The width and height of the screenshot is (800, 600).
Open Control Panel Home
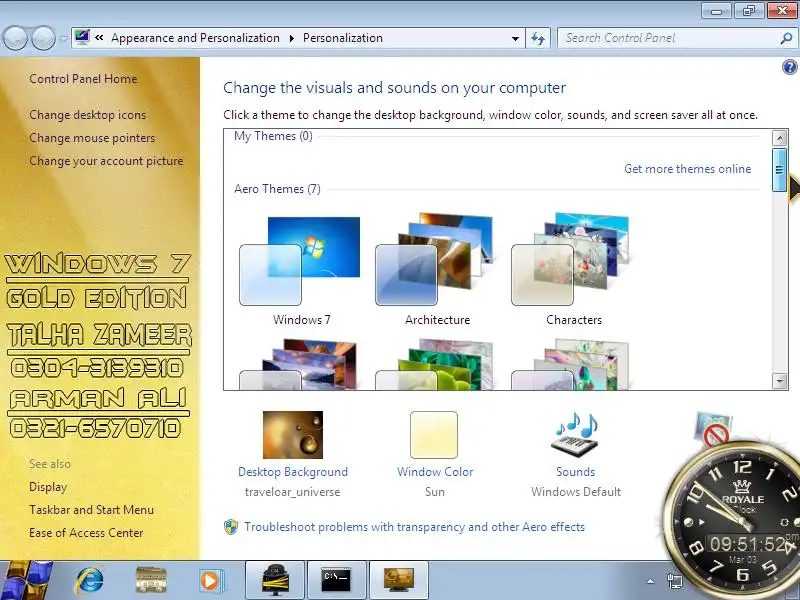point(83,79)
